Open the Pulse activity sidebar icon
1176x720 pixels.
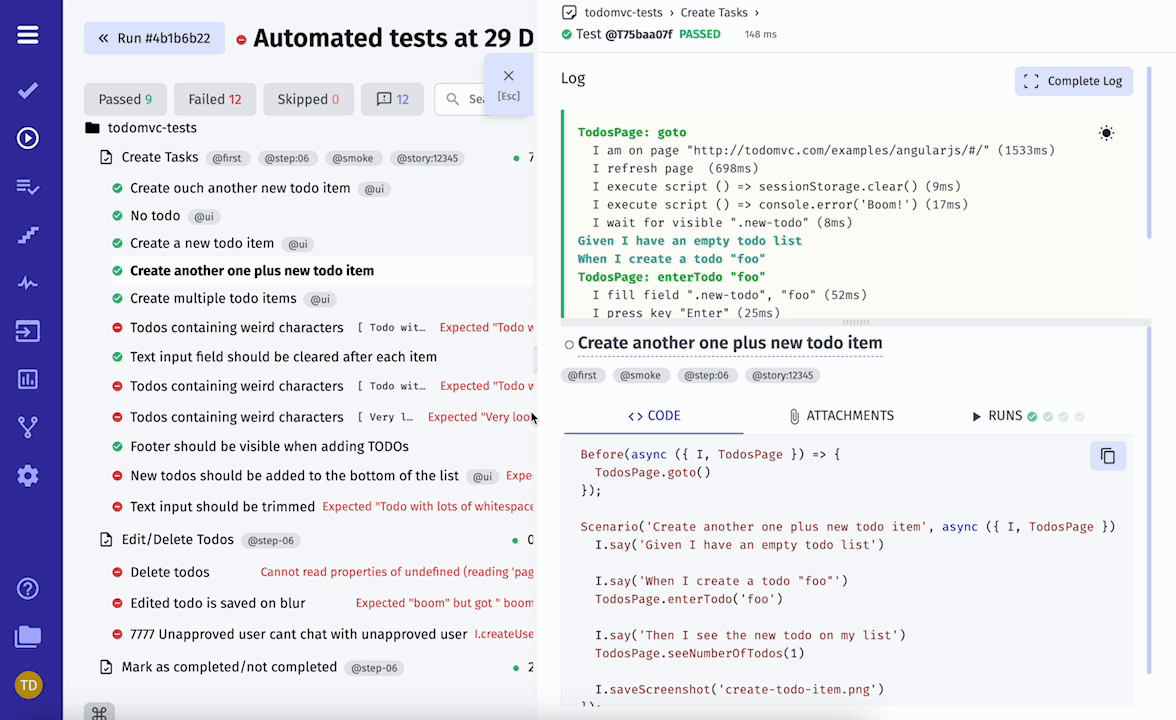coord(28,284)
